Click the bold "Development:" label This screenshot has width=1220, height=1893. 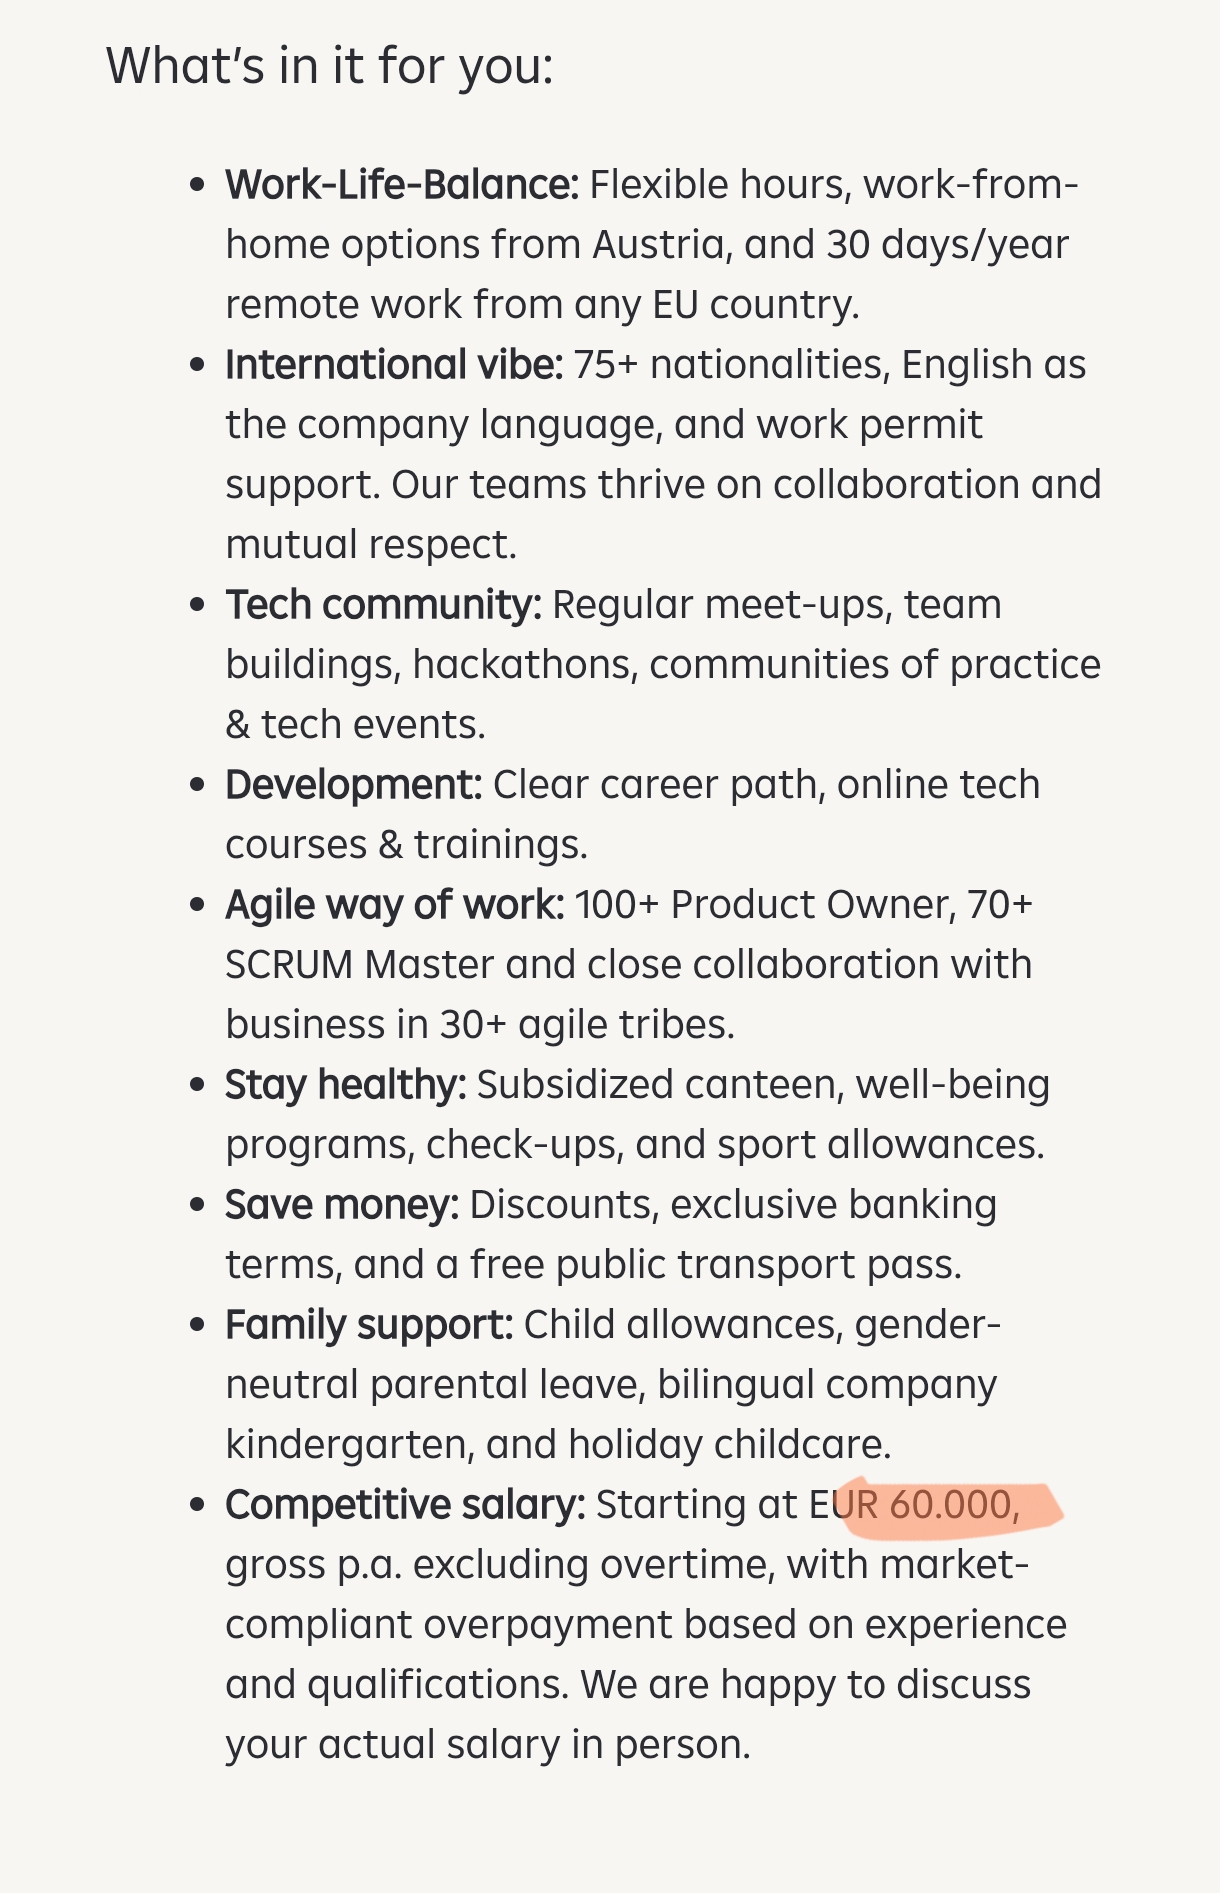tap(353, 785)
